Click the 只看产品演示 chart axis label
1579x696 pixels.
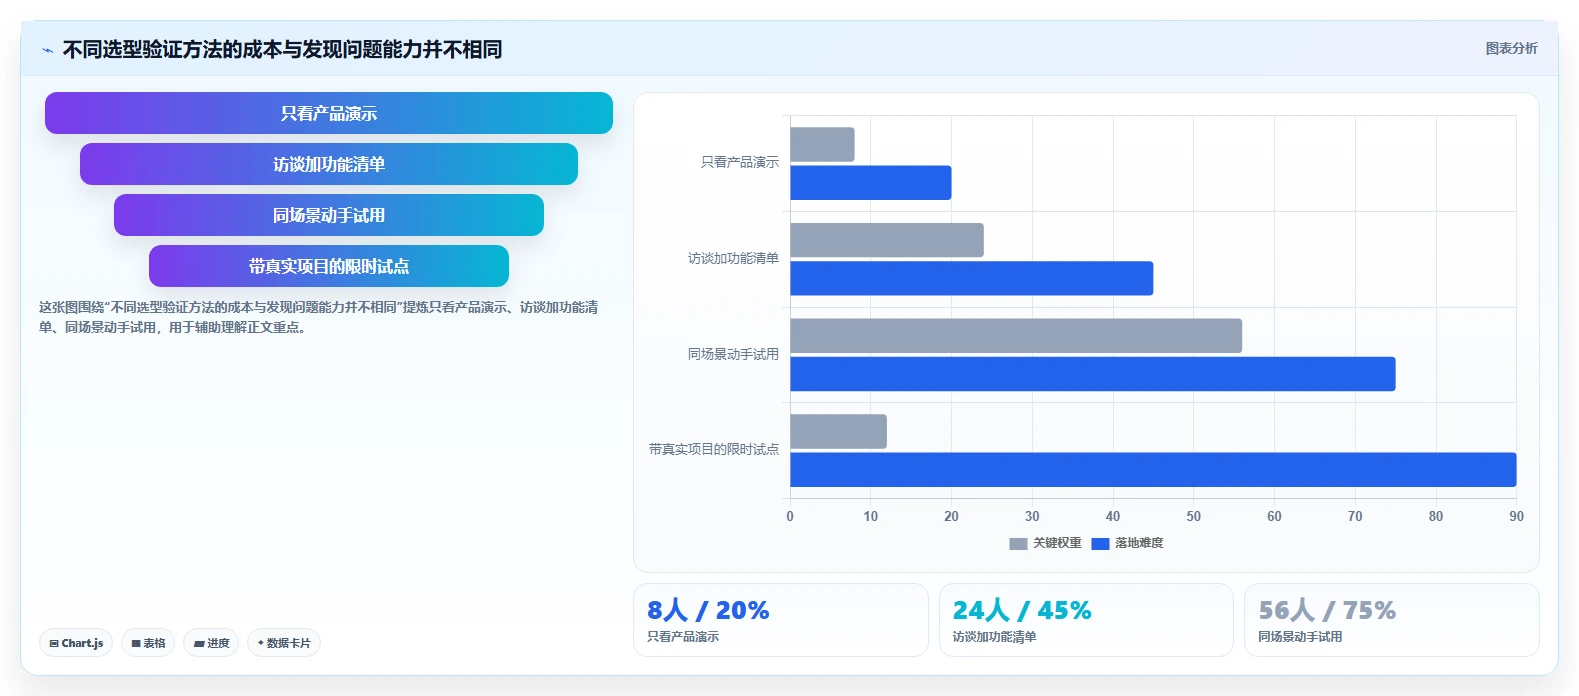(x=739, y=162)
